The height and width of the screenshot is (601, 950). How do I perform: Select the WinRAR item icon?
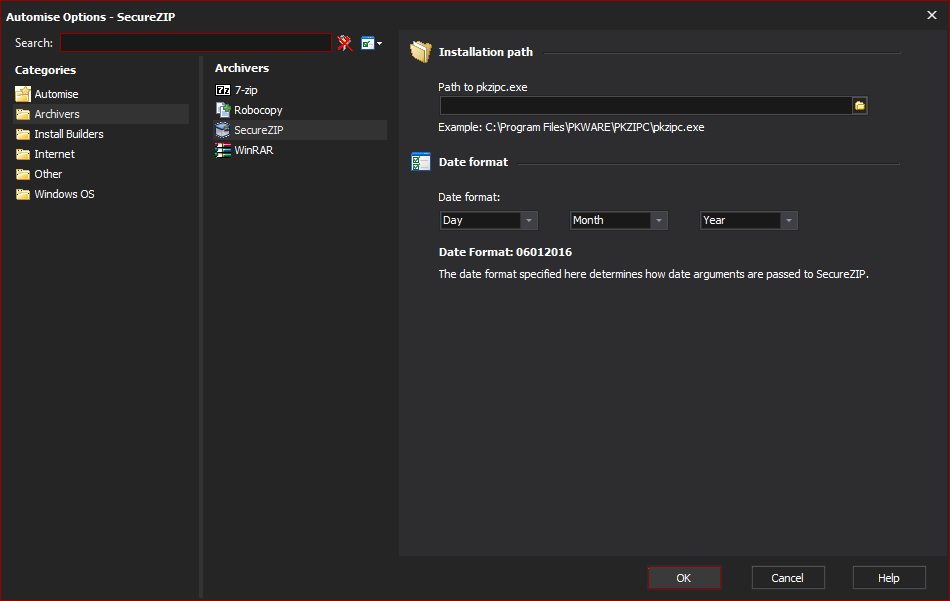(x=223, y=150)
